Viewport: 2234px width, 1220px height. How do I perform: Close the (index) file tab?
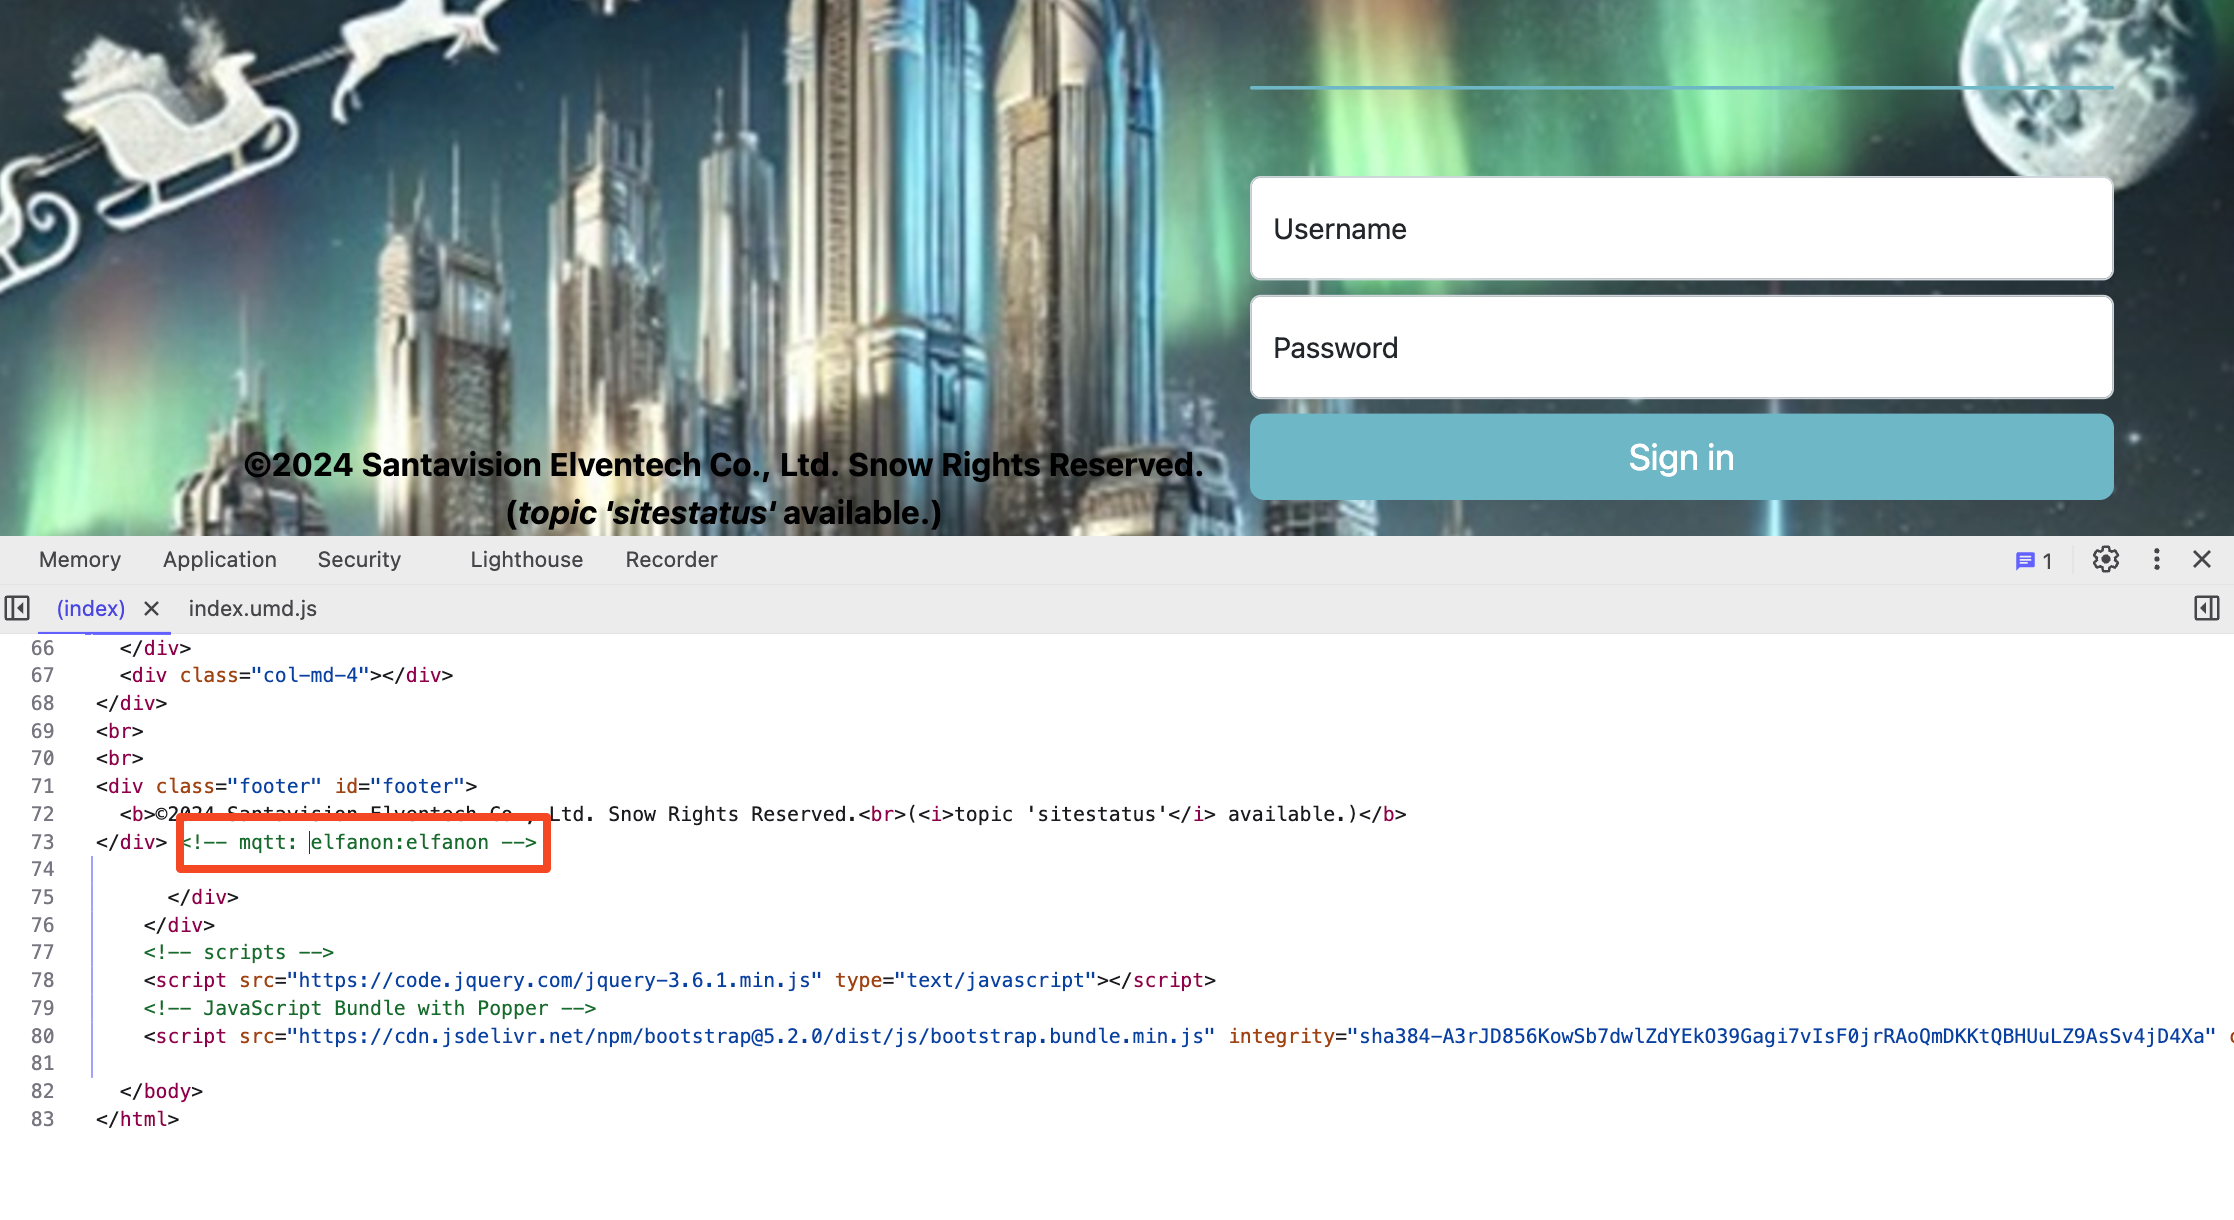click(x=151, y=608)
